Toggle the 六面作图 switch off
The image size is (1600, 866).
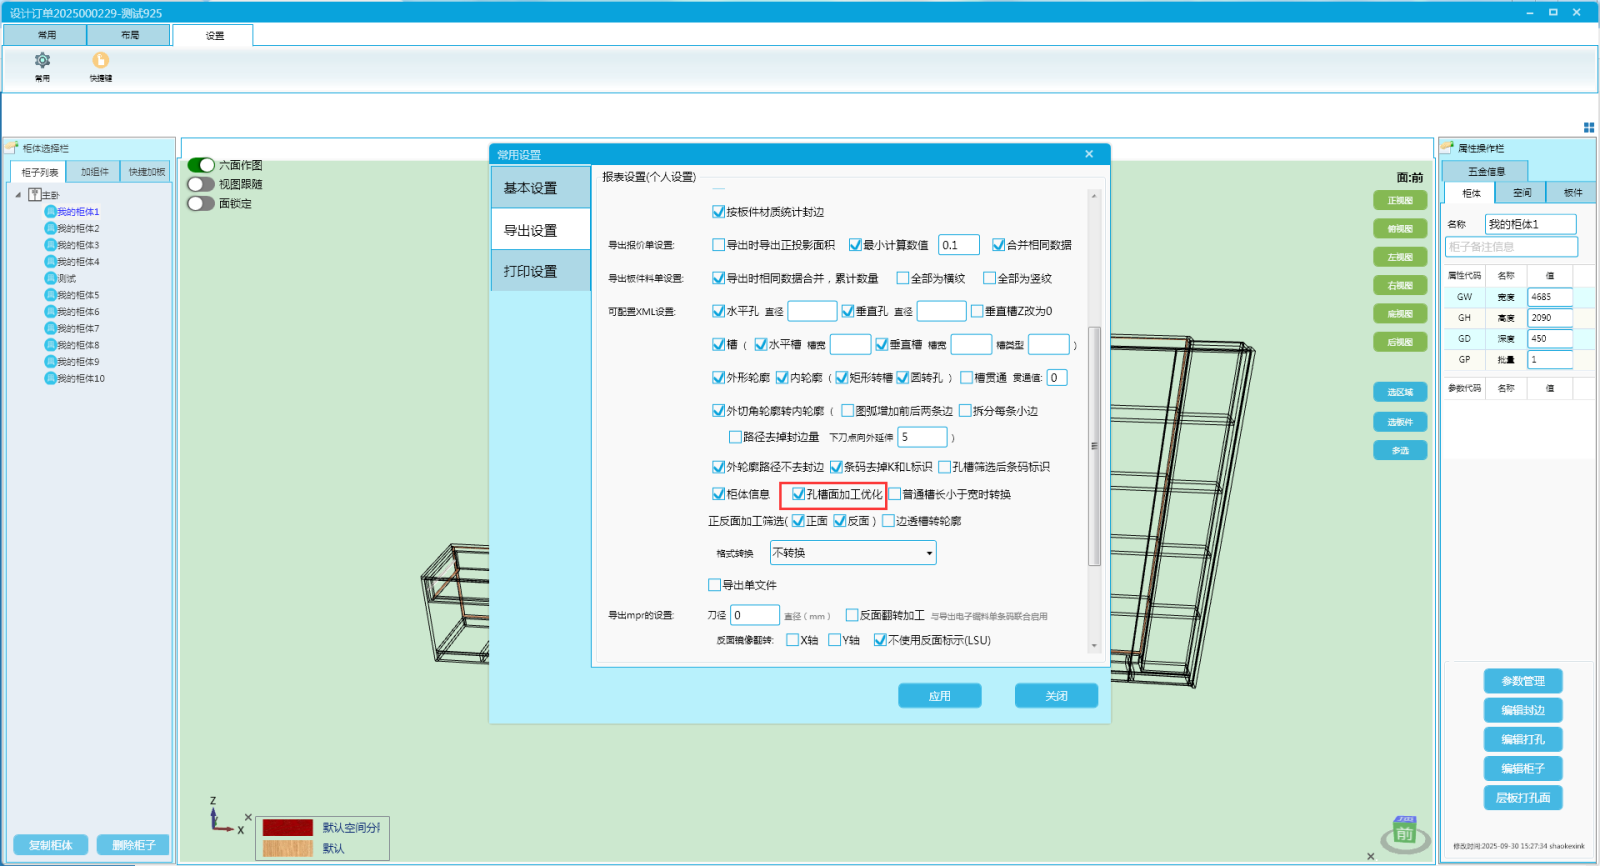(201, 165)
